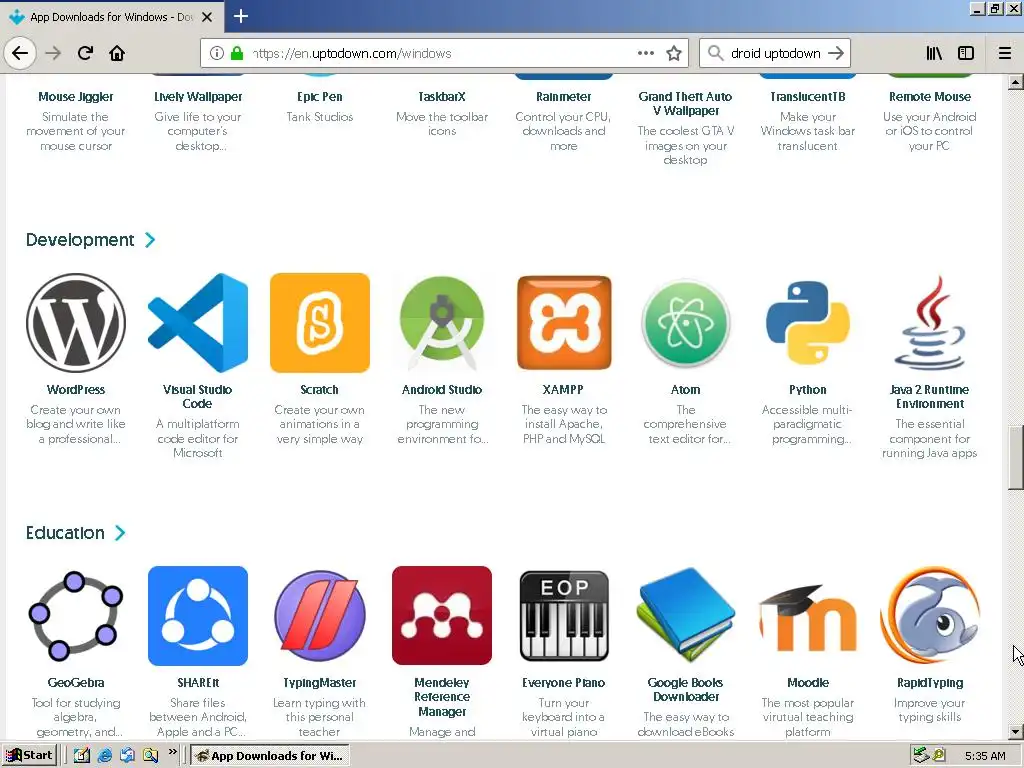Click the Java 2 Runtime Environment icon
This screenshot has width=1024, height=768.
pos(930,323)
